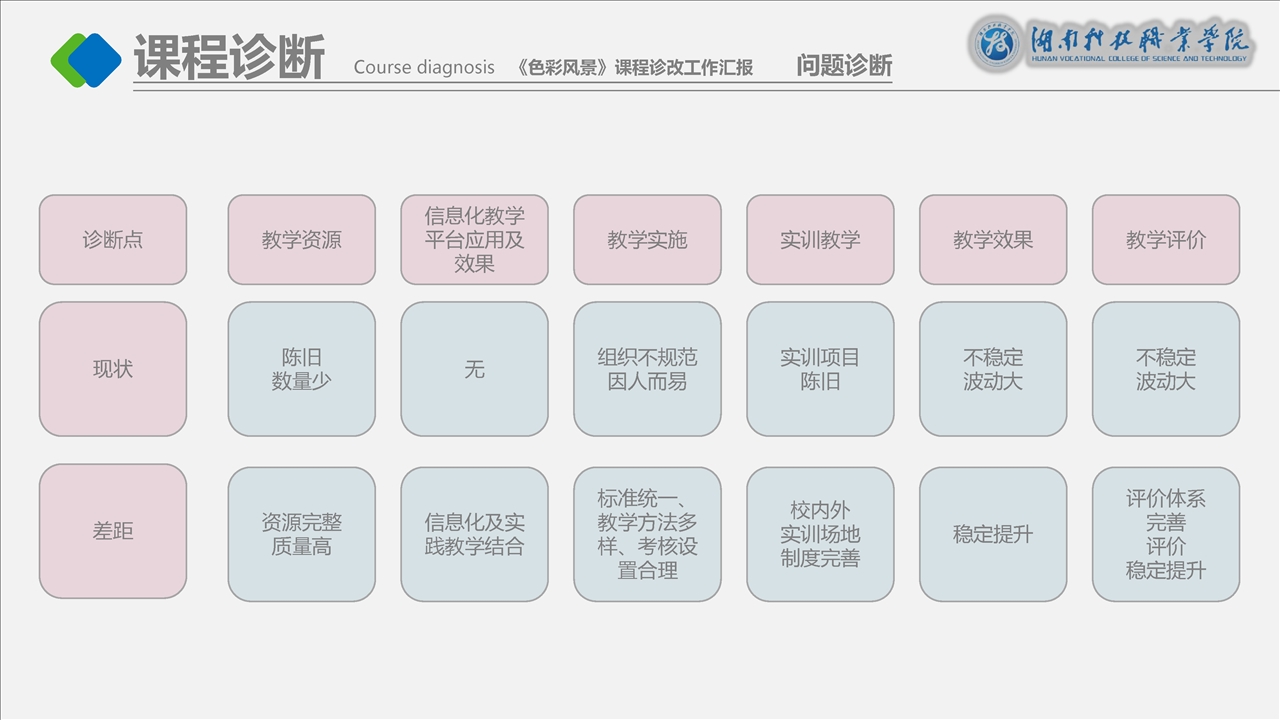
Task: Select the 现状 row header box
Action: 113,369
